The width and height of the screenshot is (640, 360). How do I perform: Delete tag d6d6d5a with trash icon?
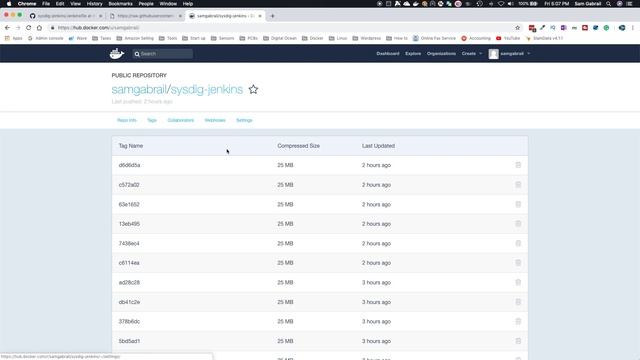(518, 165)
